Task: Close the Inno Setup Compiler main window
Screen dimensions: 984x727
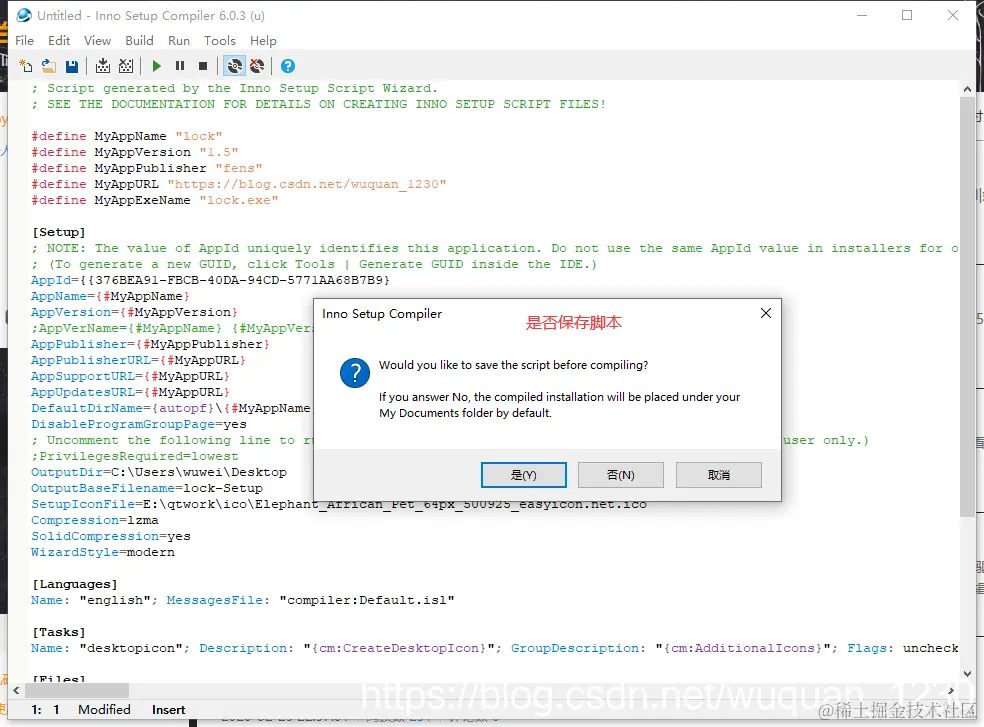Action: pos(953,15)
